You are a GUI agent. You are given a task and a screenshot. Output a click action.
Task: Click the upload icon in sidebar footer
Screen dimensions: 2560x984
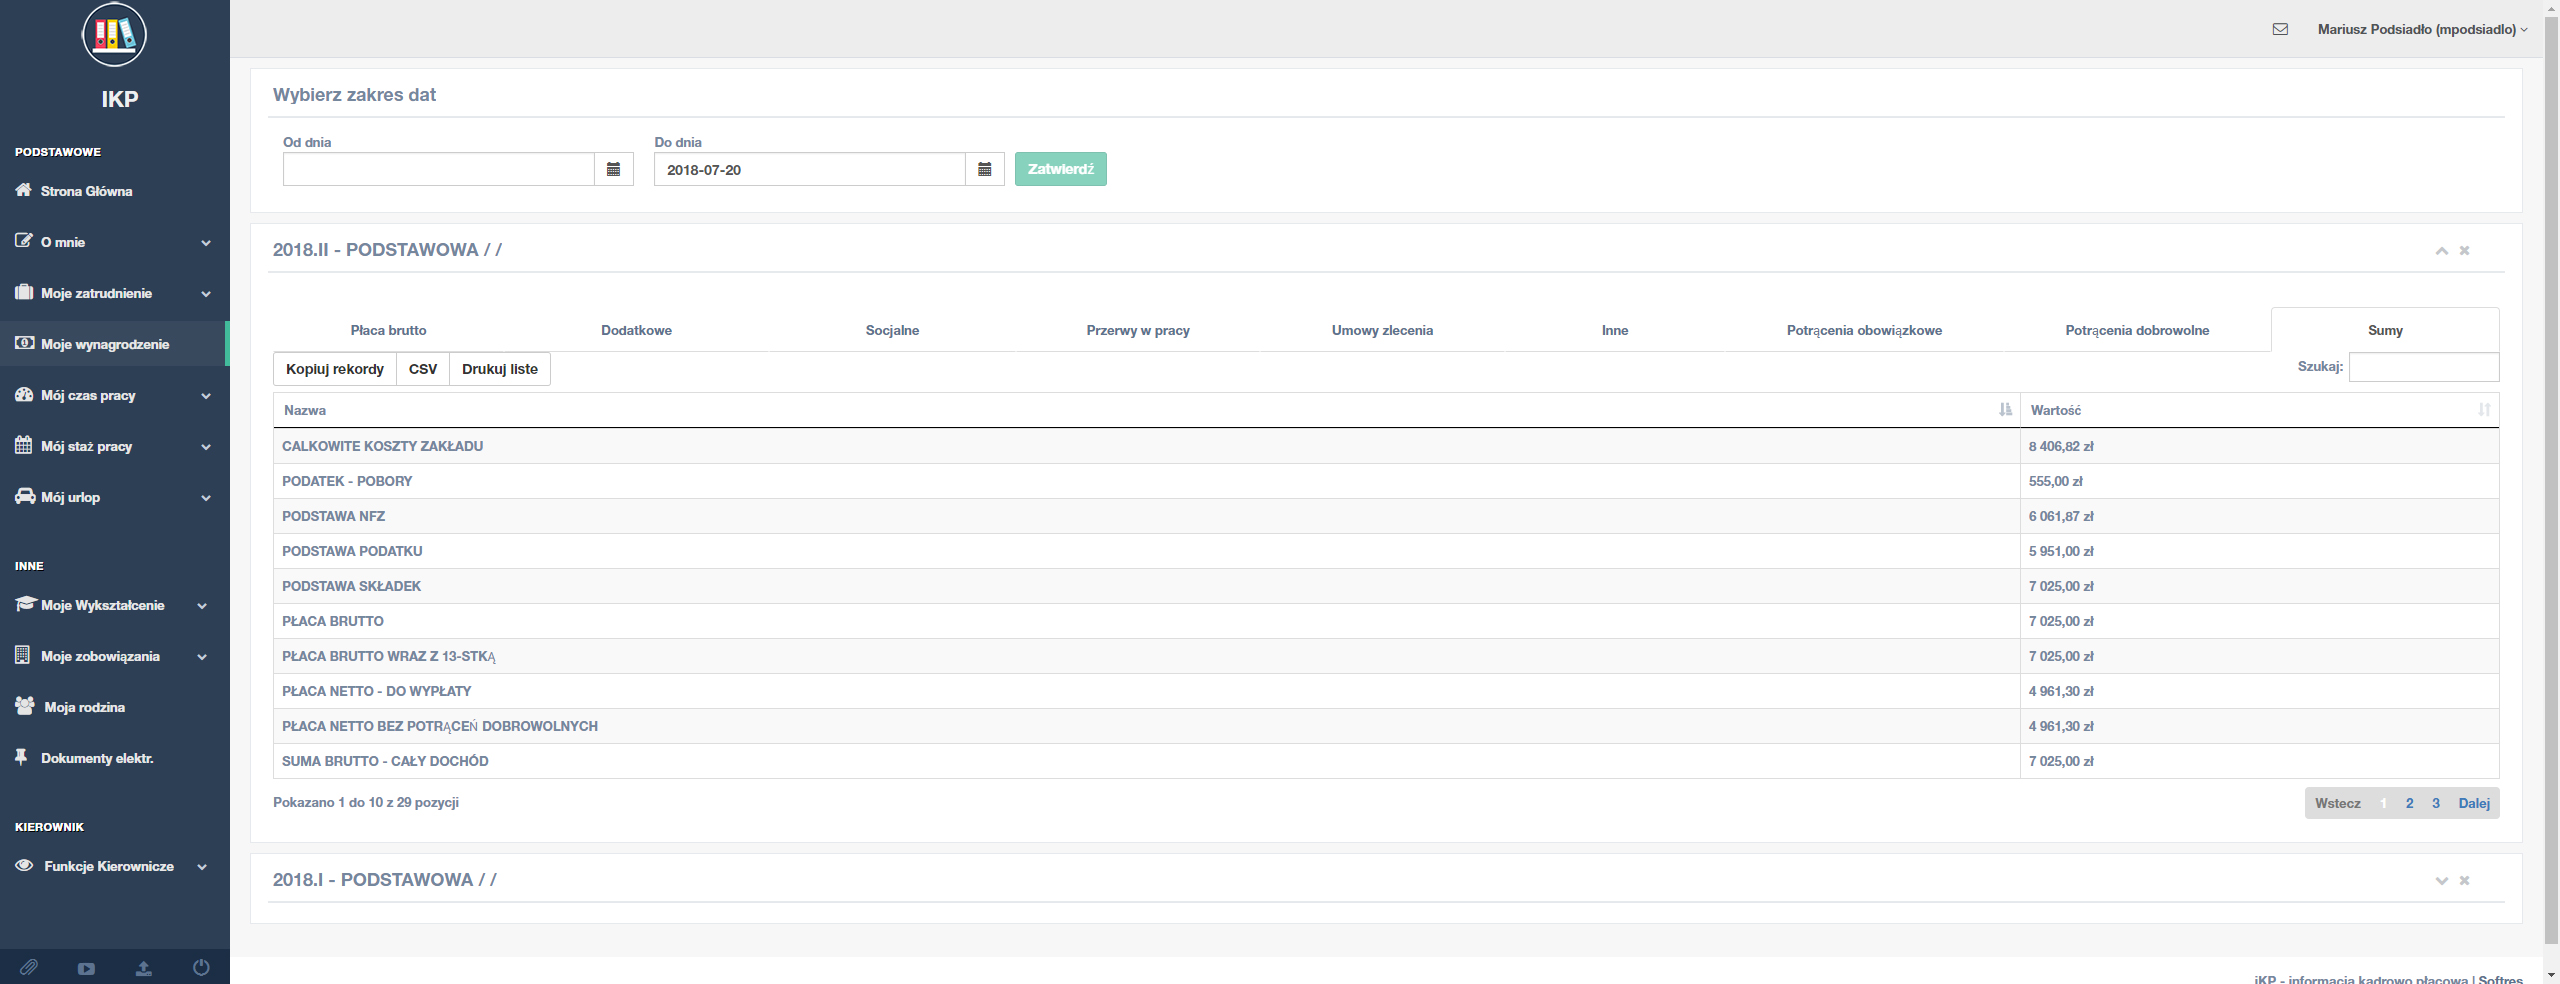click(x=144, y=968)
